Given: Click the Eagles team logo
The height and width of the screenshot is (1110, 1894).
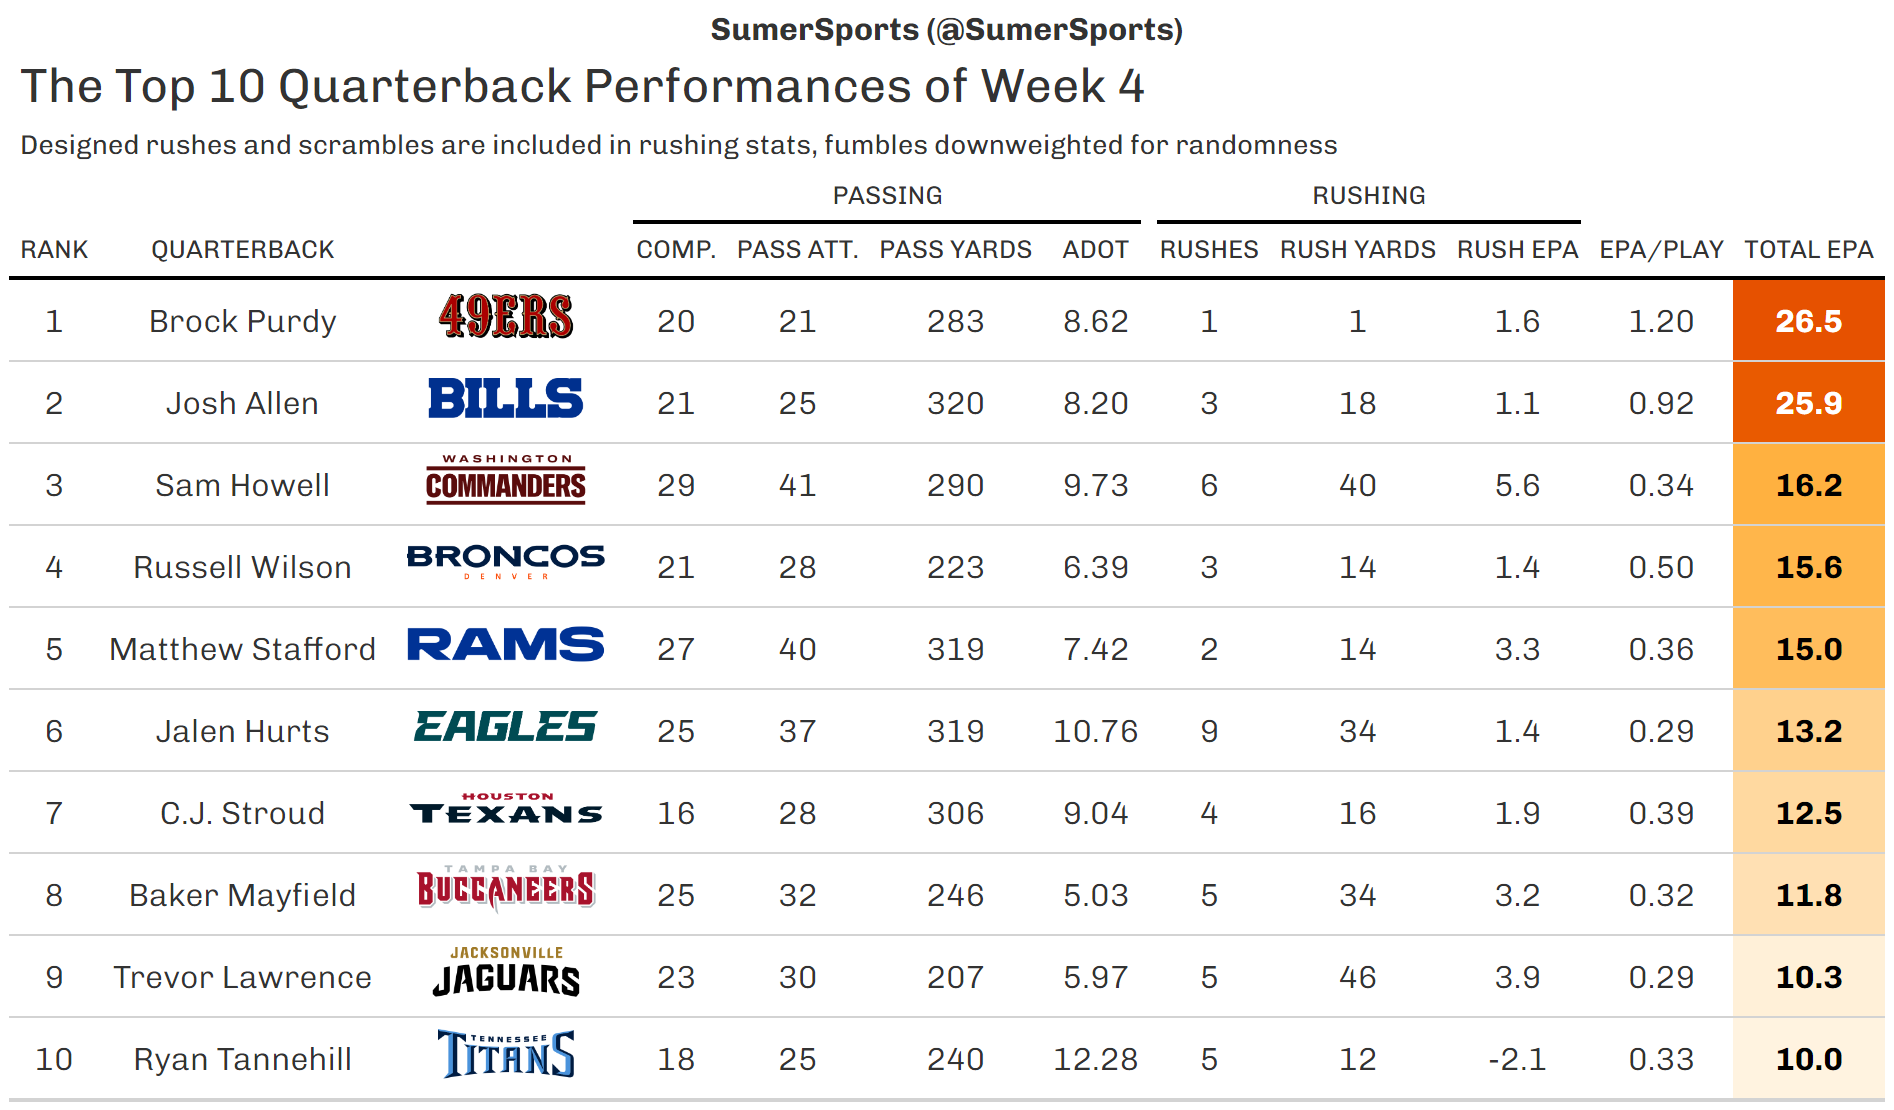Looking at the screenshot, I should pyautogui.click(x=506, y=727).
